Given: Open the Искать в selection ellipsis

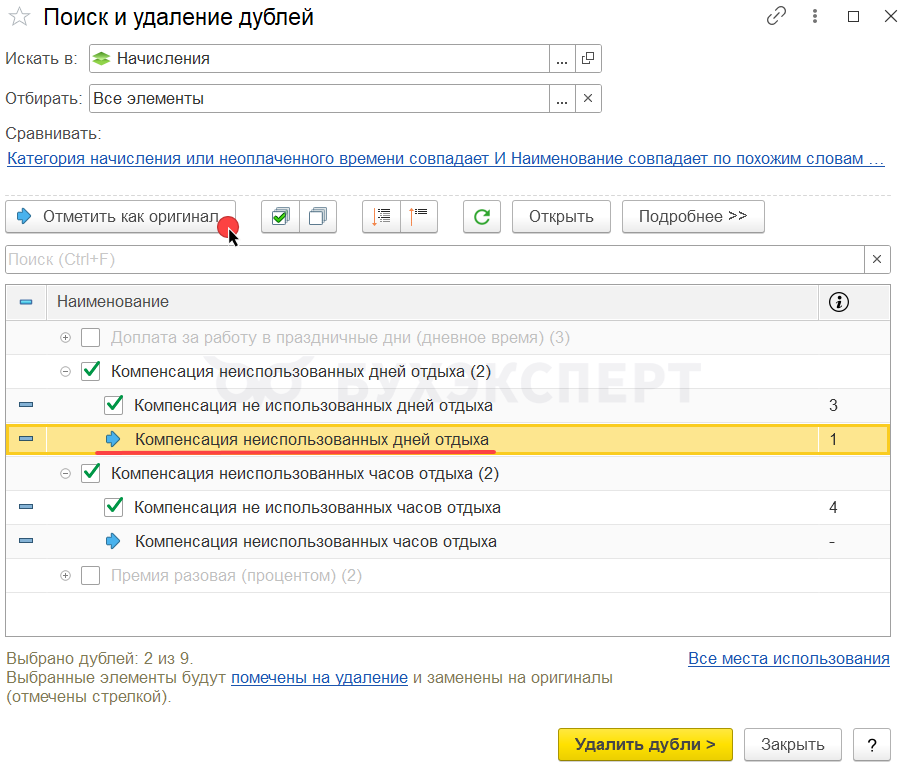Looking at the screenshot, I should [562, 59].
